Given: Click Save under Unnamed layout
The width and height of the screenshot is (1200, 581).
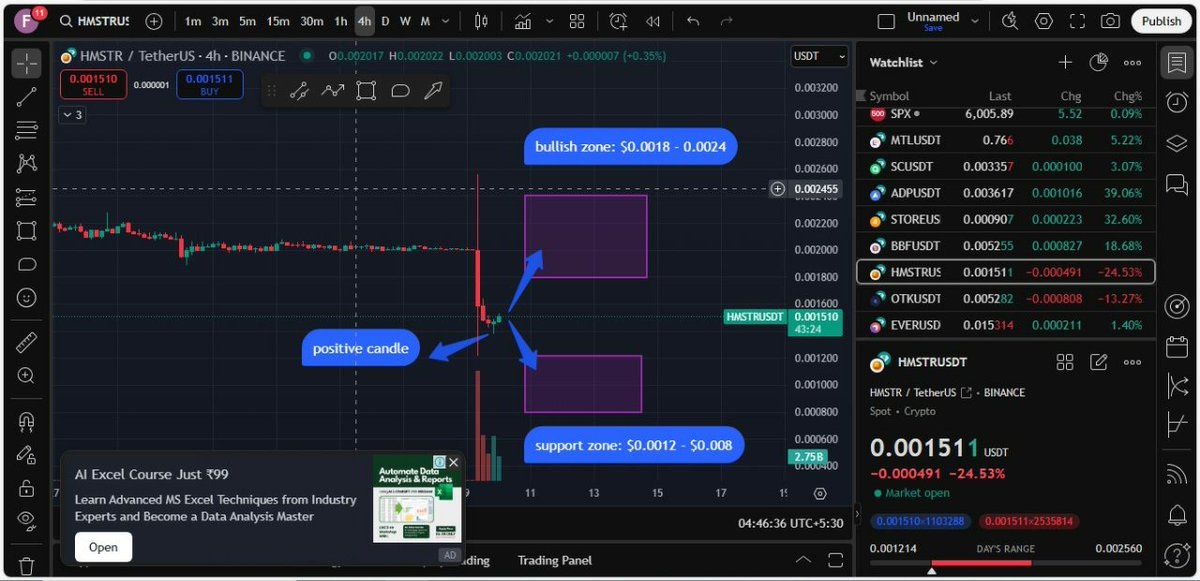Looking at the screenshot, I should (933, 28).
